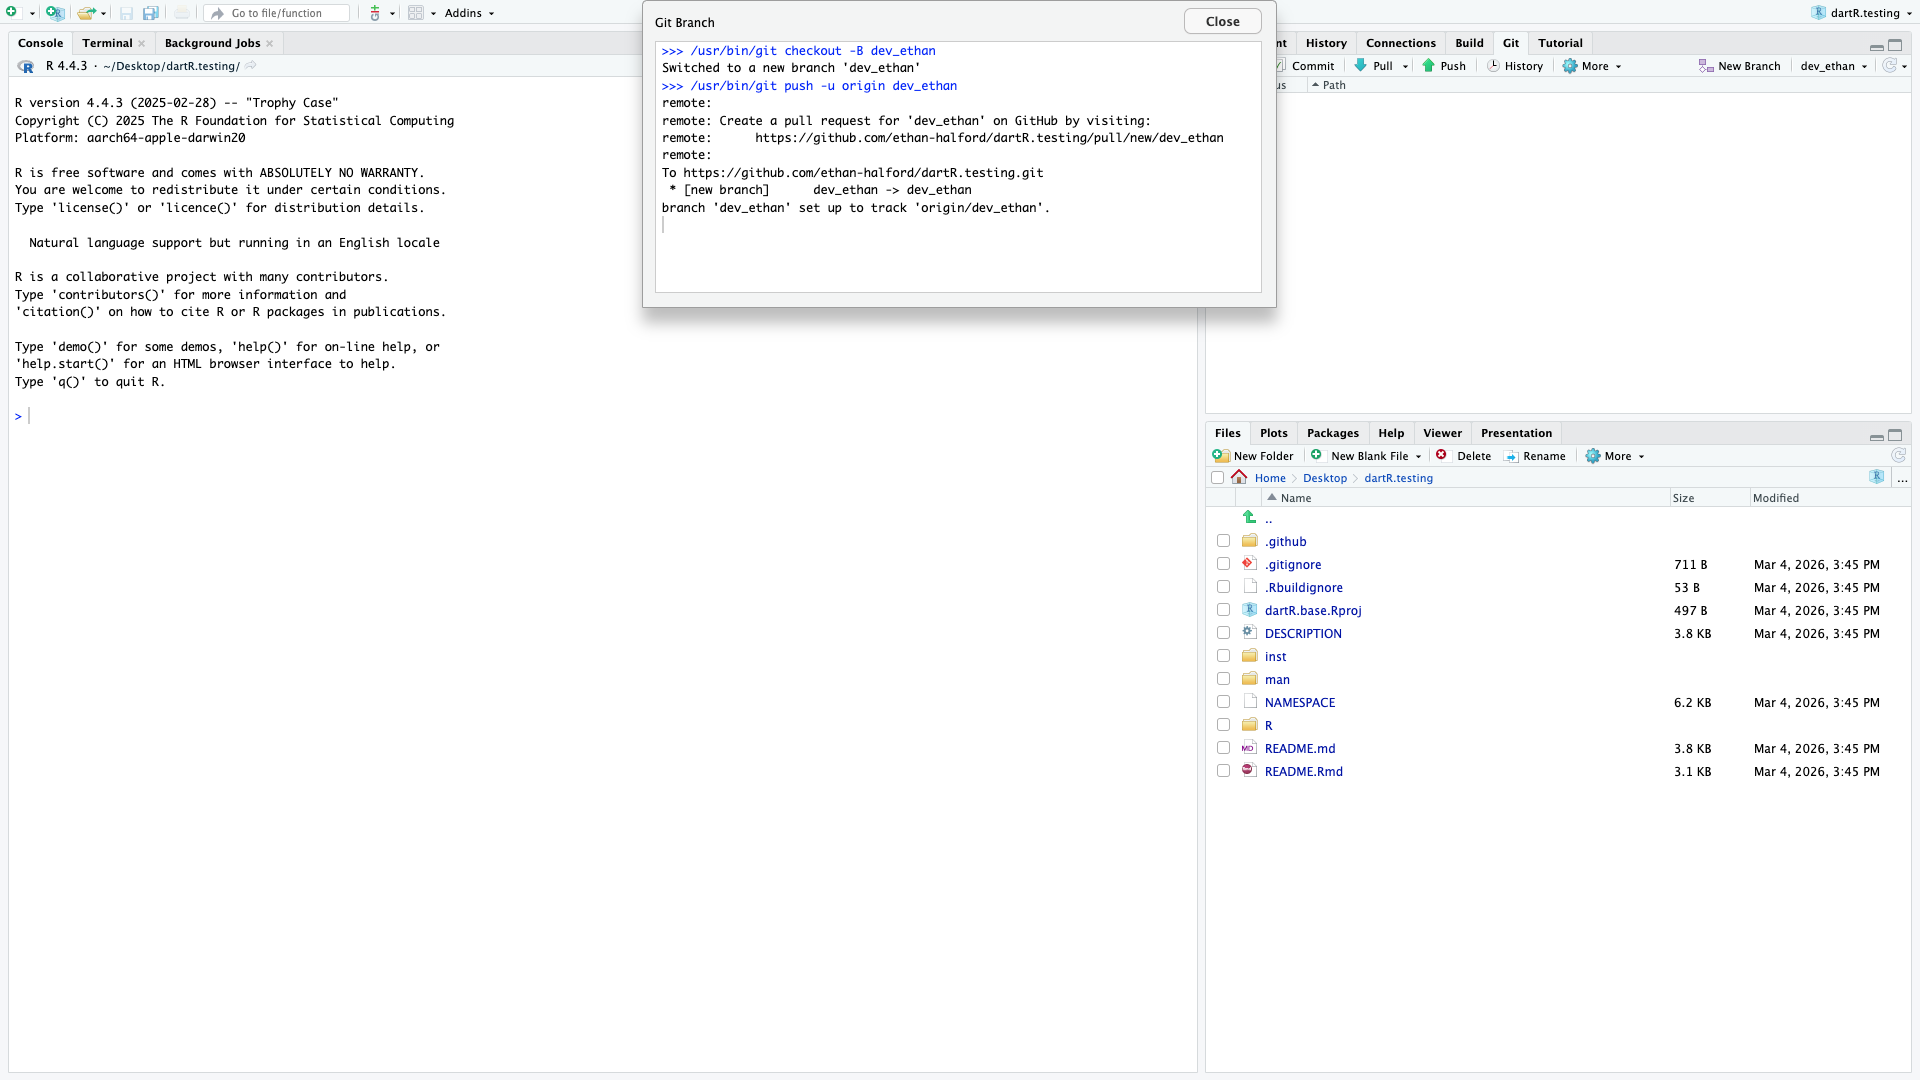This screenshot has width=1920, height=1080.
Task: Click the red Delete icon in Files
Action: [x=1441, y=456]
